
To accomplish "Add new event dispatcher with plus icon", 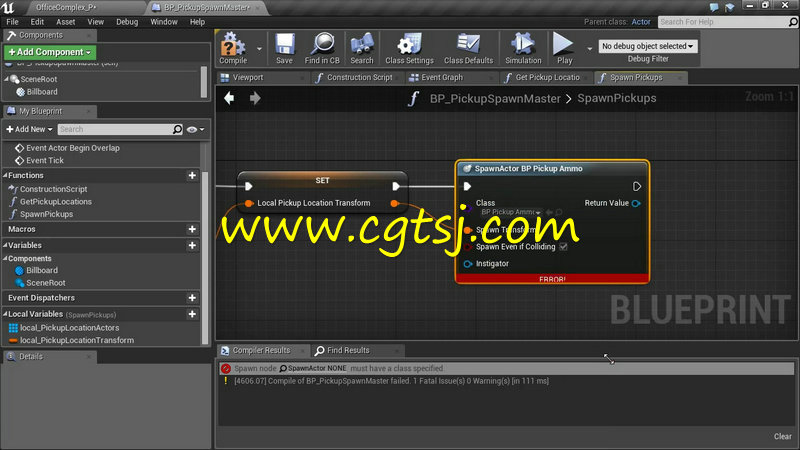I will coord(192,298).
